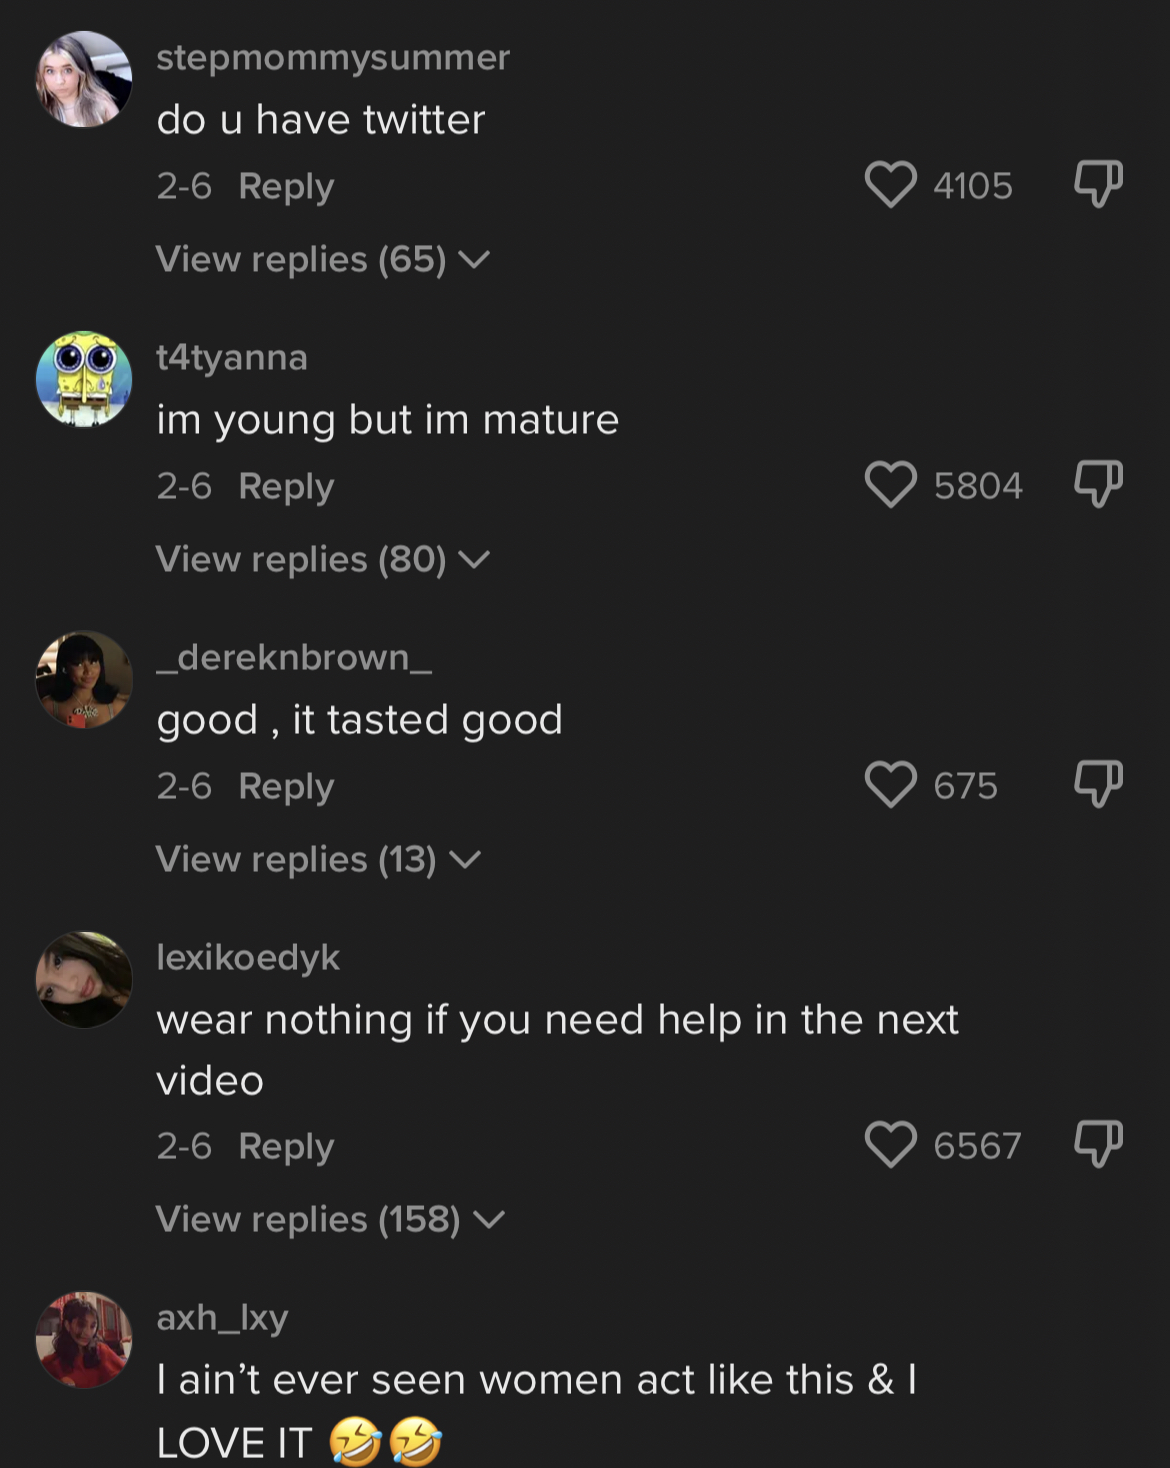This screenshot has height=1468, width=1170.
Task: Reply to t4tyanna's comment
Action: pyautogui.click(x=286, y=487)
